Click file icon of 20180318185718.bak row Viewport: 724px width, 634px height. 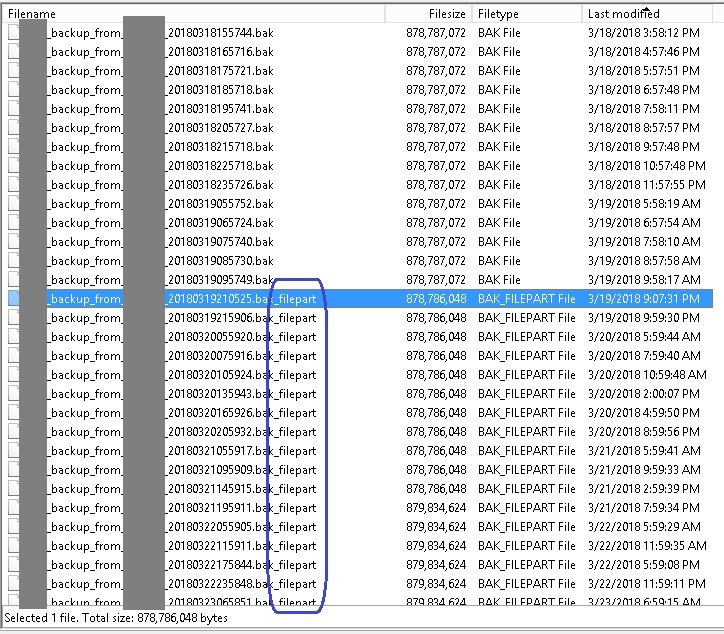[x=13, y=90]
